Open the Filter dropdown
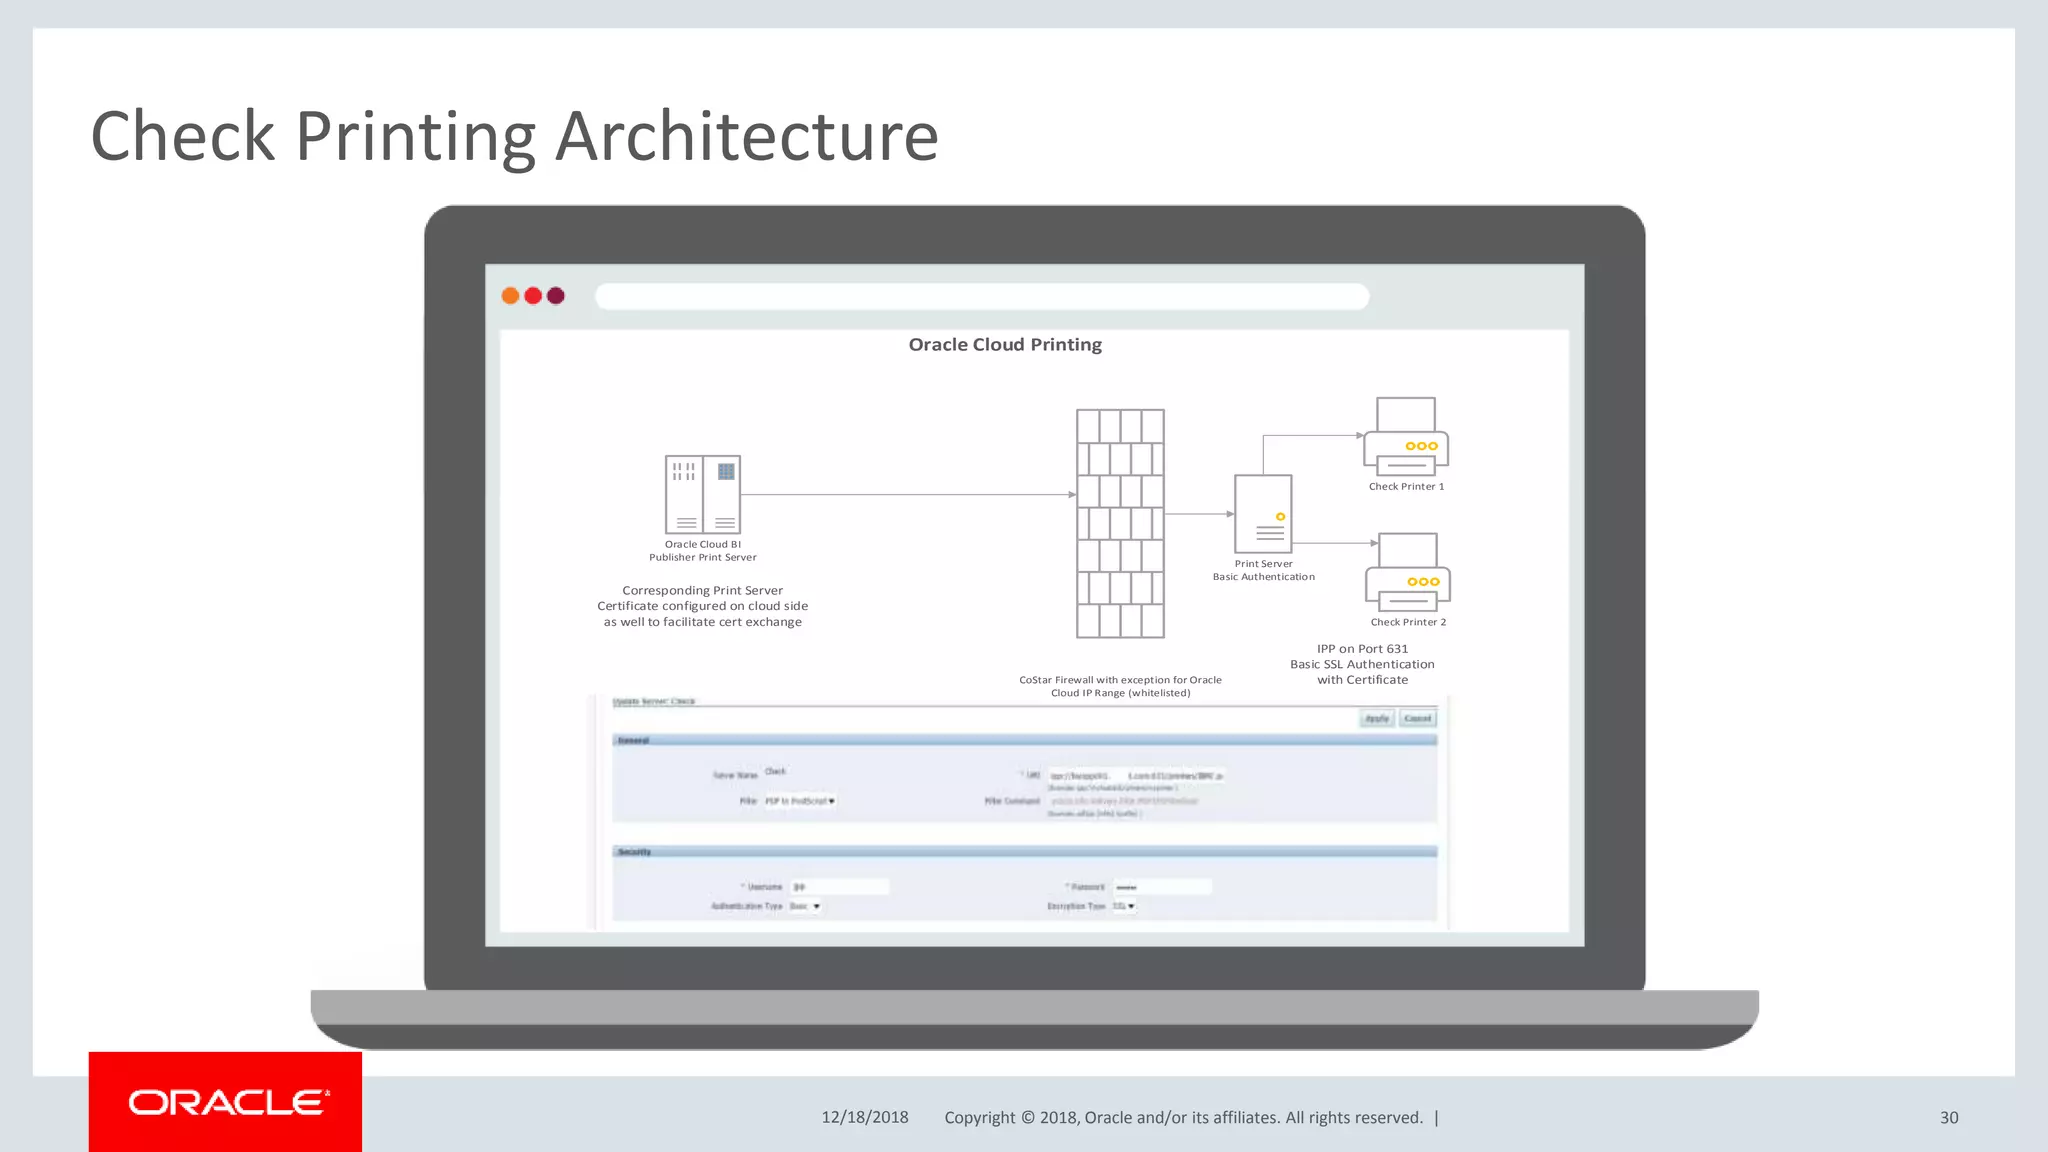 click(x=800, y=801)
